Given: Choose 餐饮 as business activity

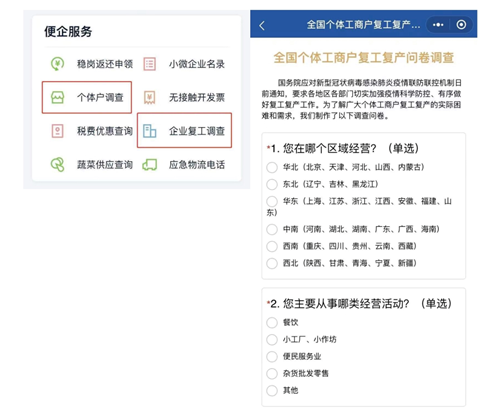Looking at the screenshot, I should (x=272, y=323).
